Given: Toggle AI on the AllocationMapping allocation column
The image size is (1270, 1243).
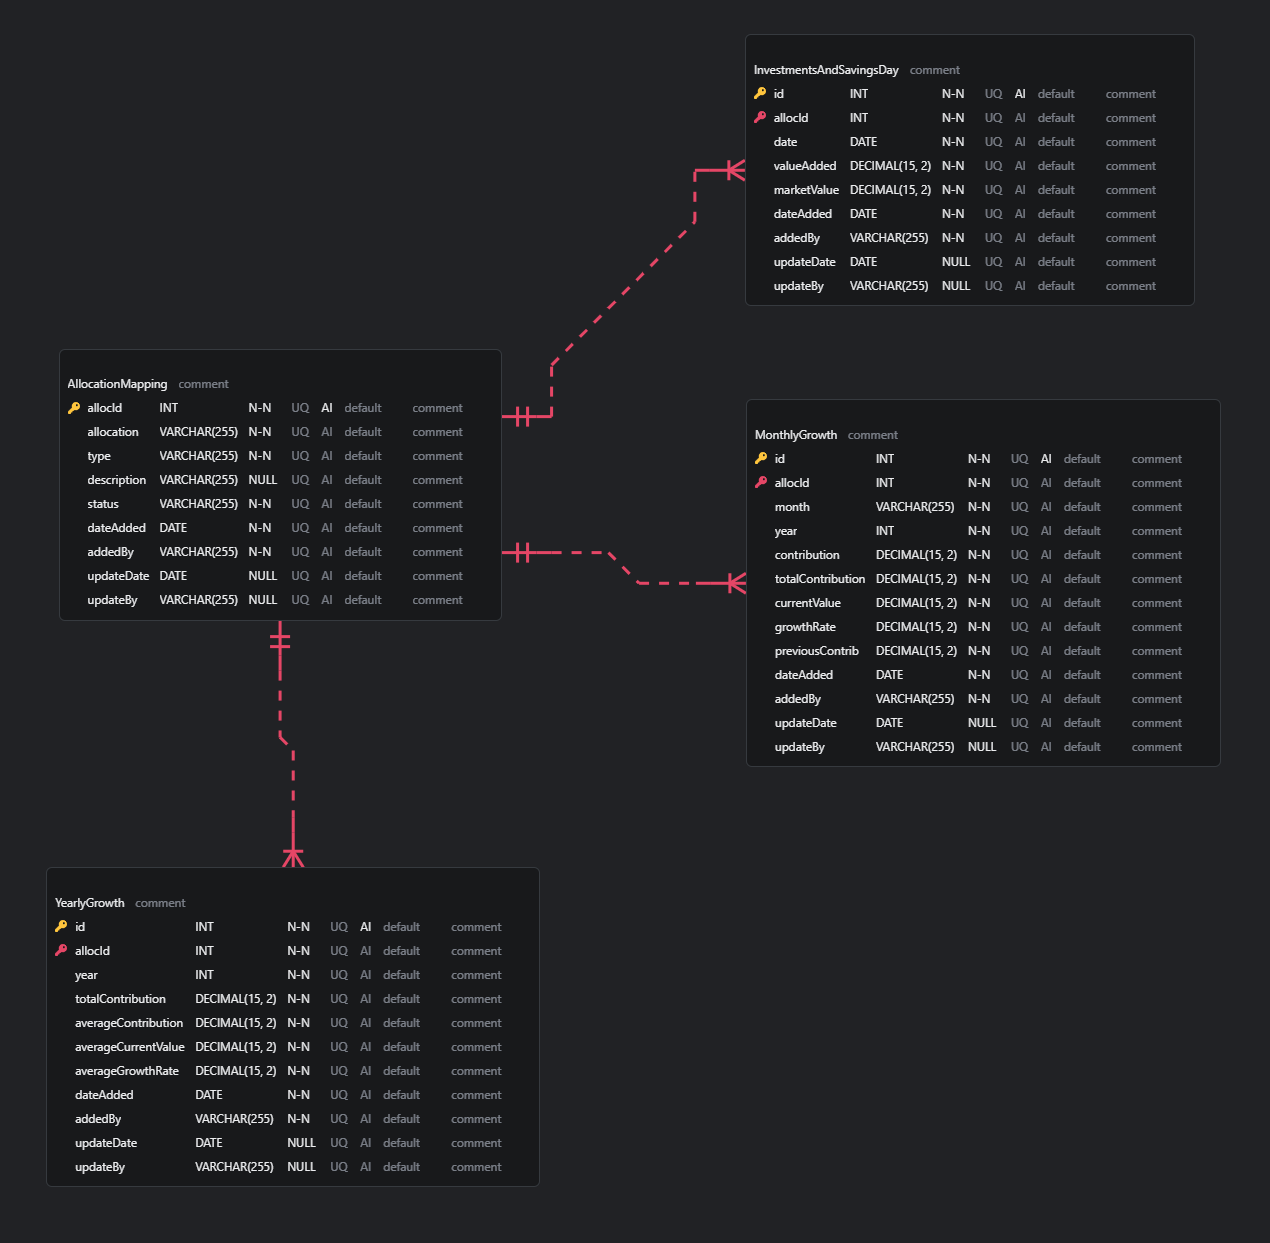Looking at the screenshot, I should click(326, 432).
